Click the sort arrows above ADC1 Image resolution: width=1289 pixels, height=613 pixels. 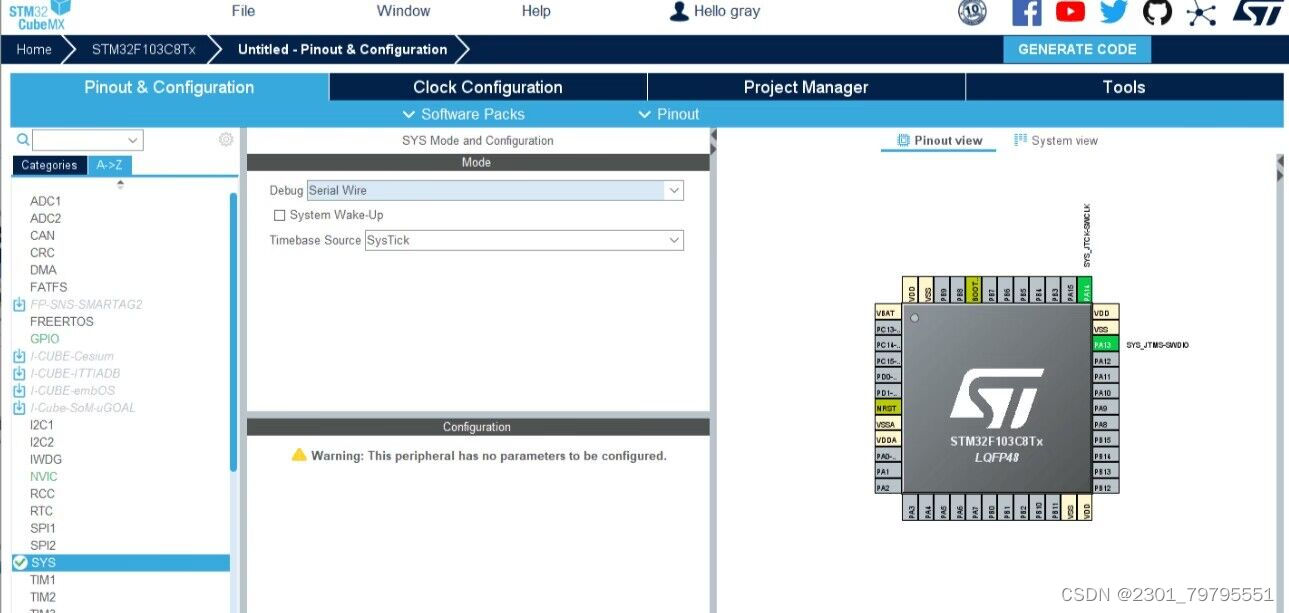(121, 184)
